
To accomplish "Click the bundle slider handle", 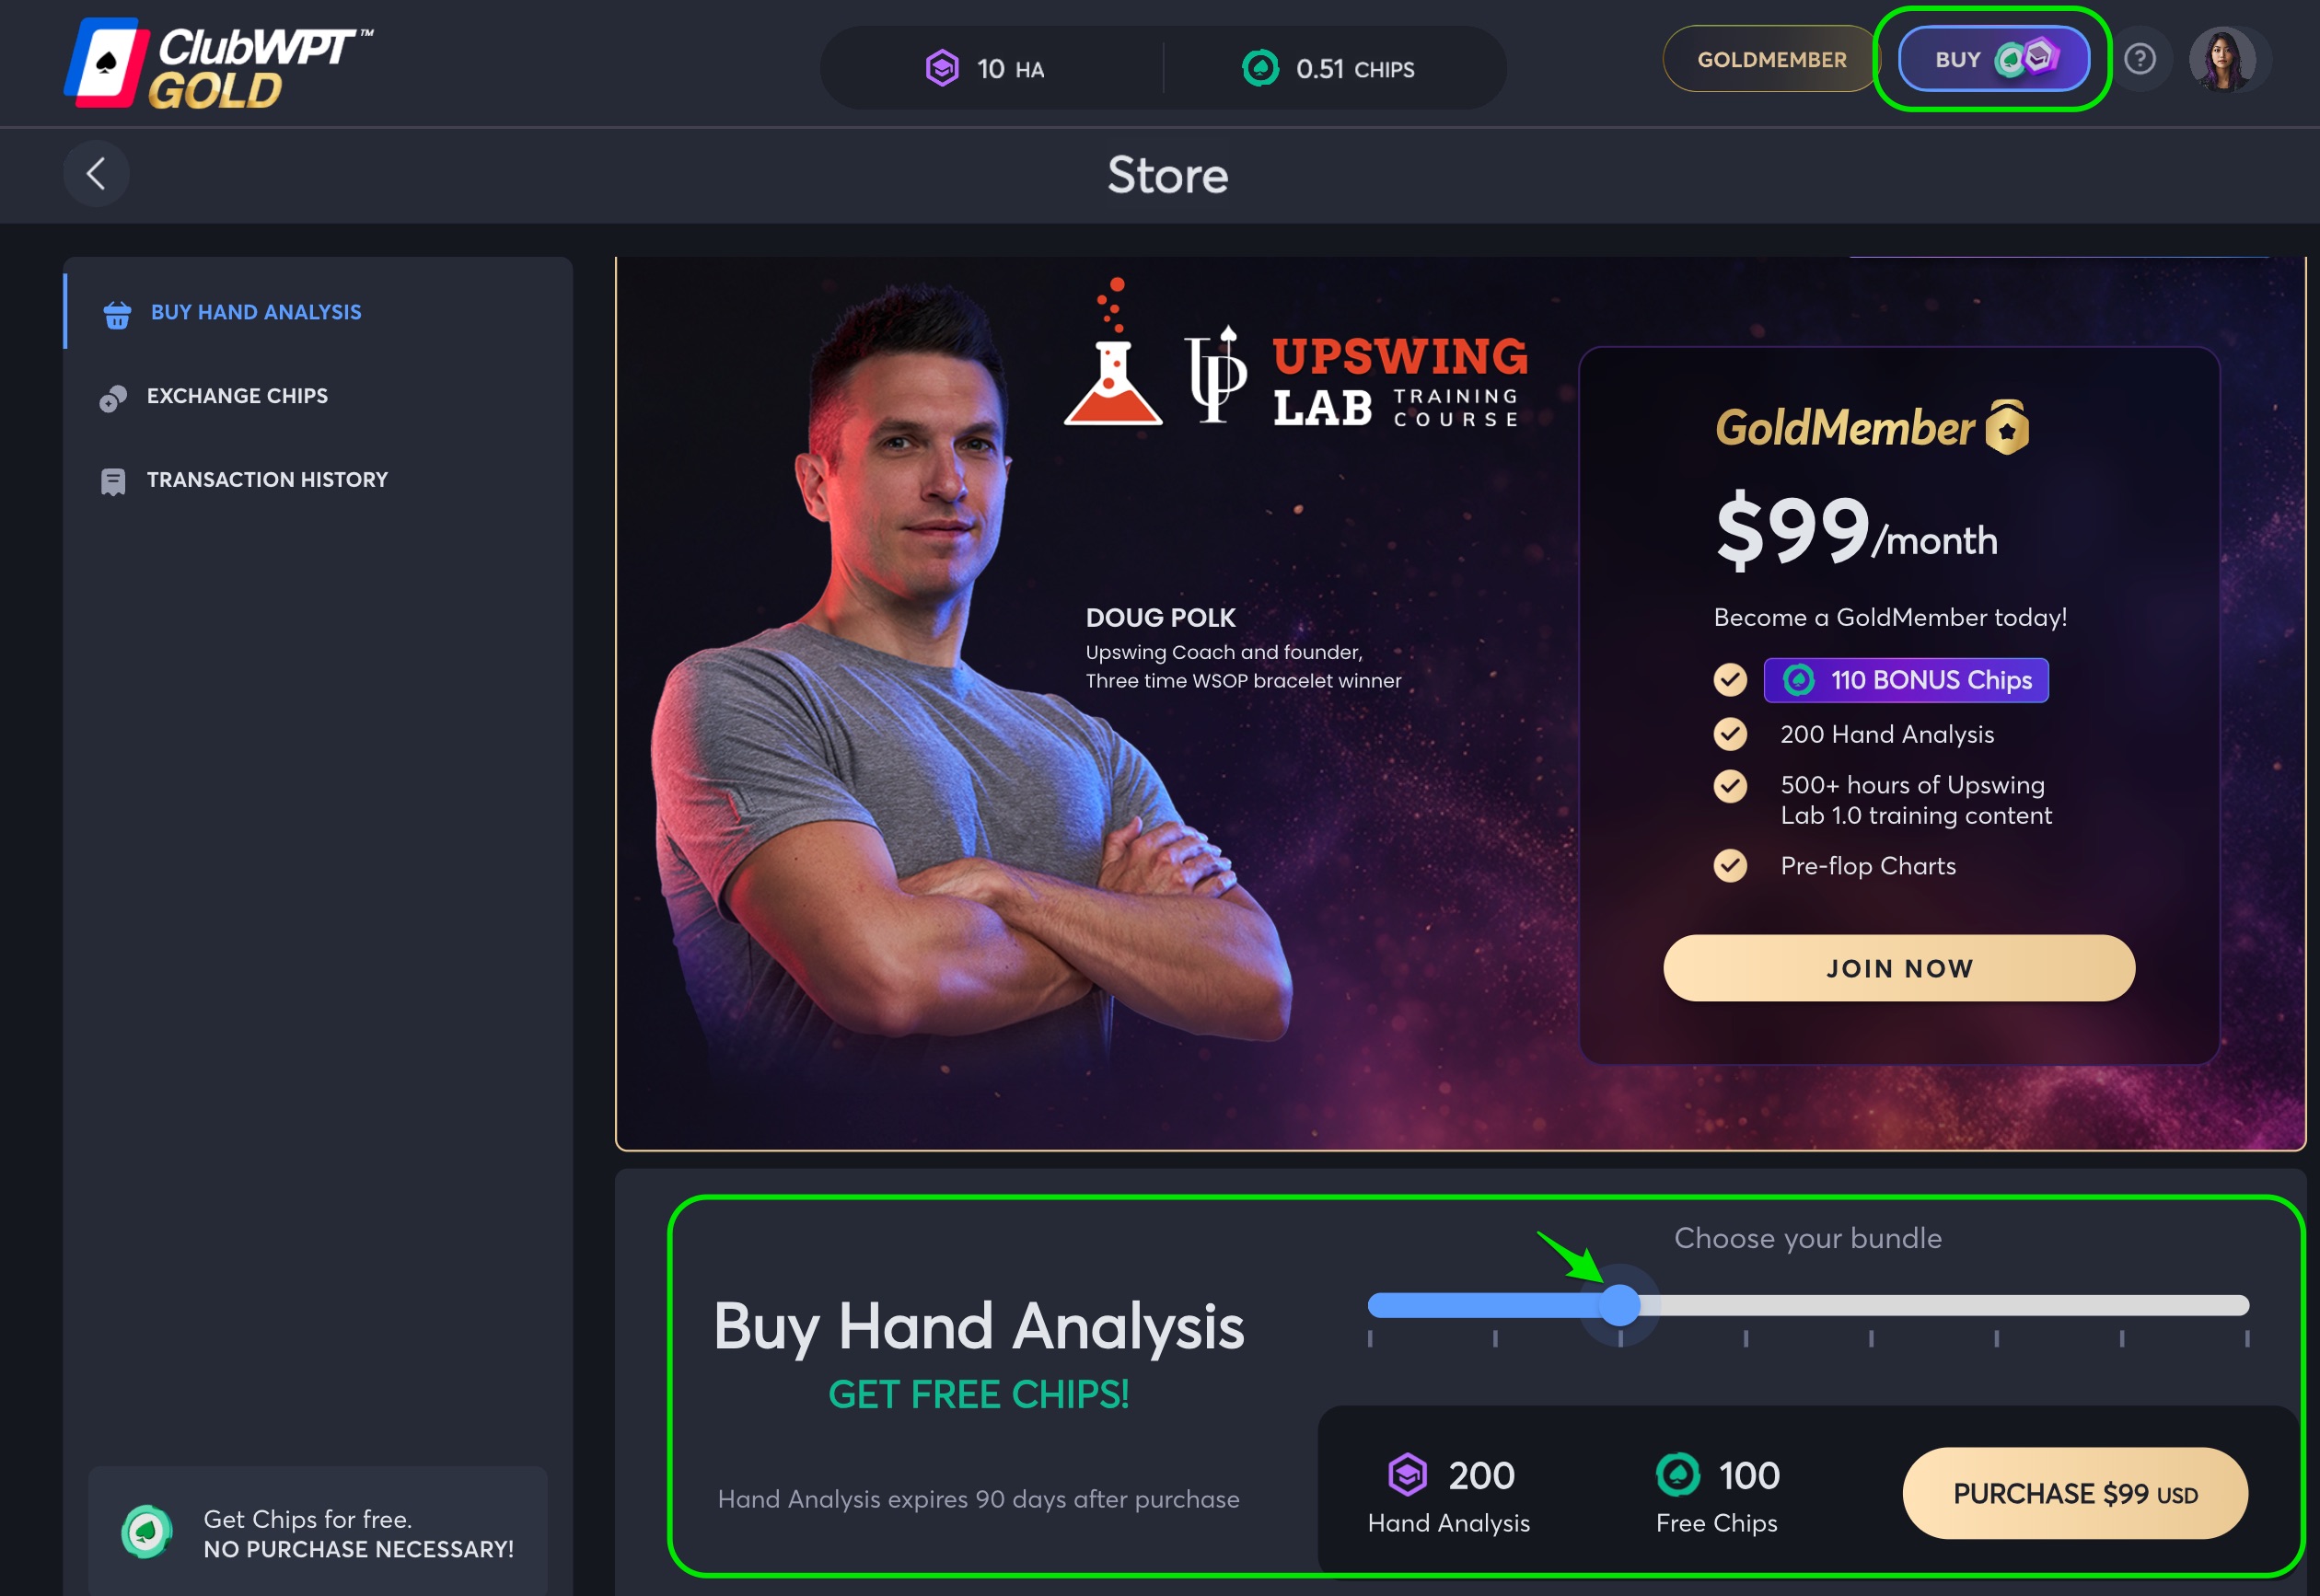I will click(x=1620, y=1305).
